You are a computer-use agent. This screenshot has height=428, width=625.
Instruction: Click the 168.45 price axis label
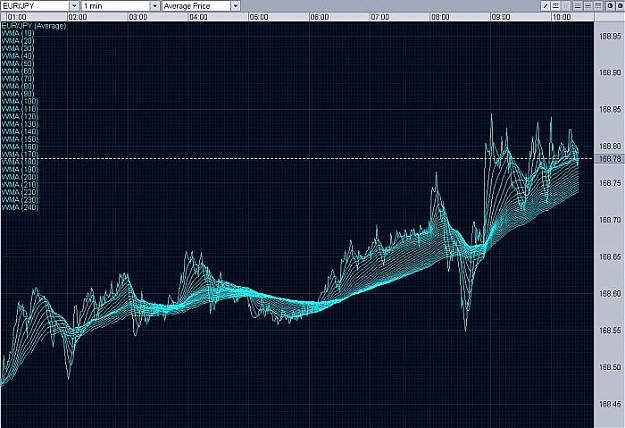pos(610,404)
